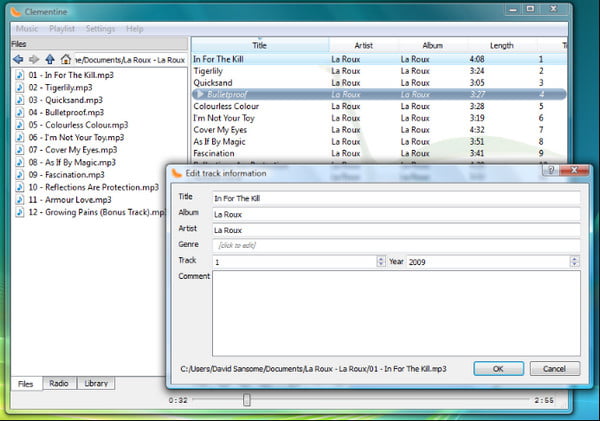Click the music icon beside 06 - I'm Not Your Toy.mp3
Image resolution: width=600 pixels, height=421 pixels.
(20, 137)
